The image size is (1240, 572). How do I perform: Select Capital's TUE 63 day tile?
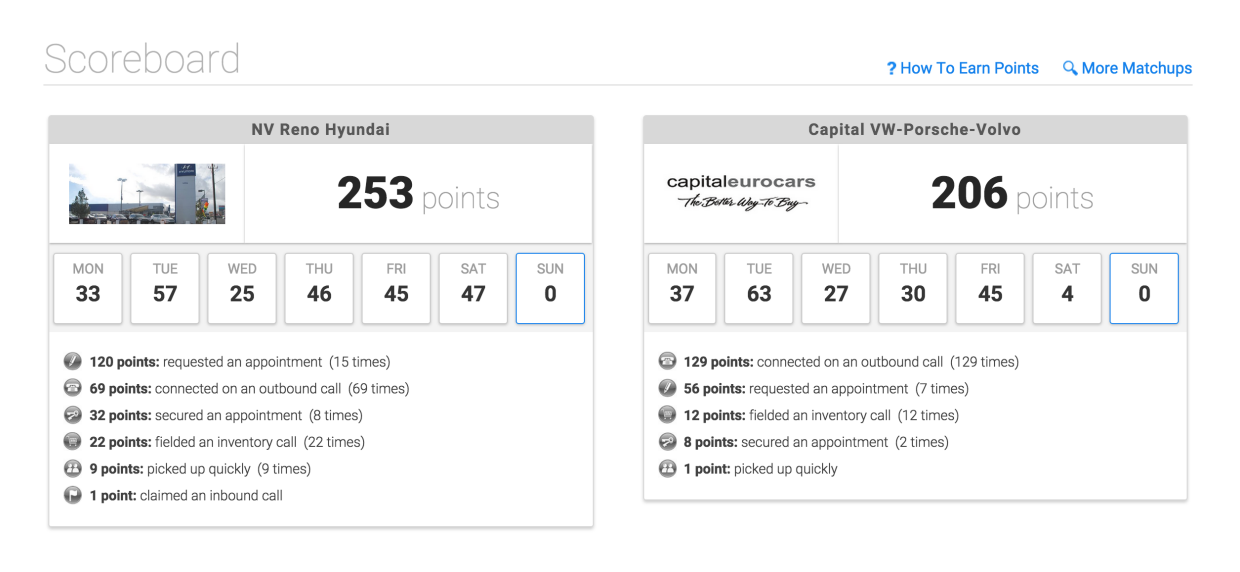(x=759, y=288)
